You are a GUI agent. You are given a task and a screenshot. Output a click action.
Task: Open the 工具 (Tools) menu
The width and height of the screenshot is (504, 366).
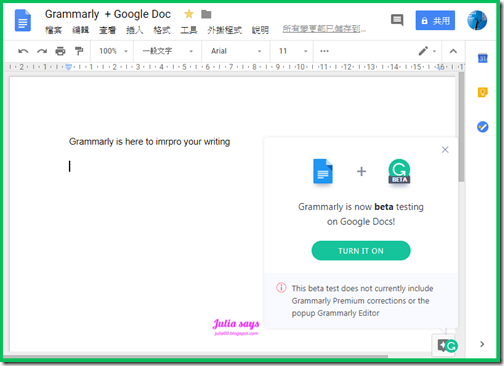click(189, 30)
